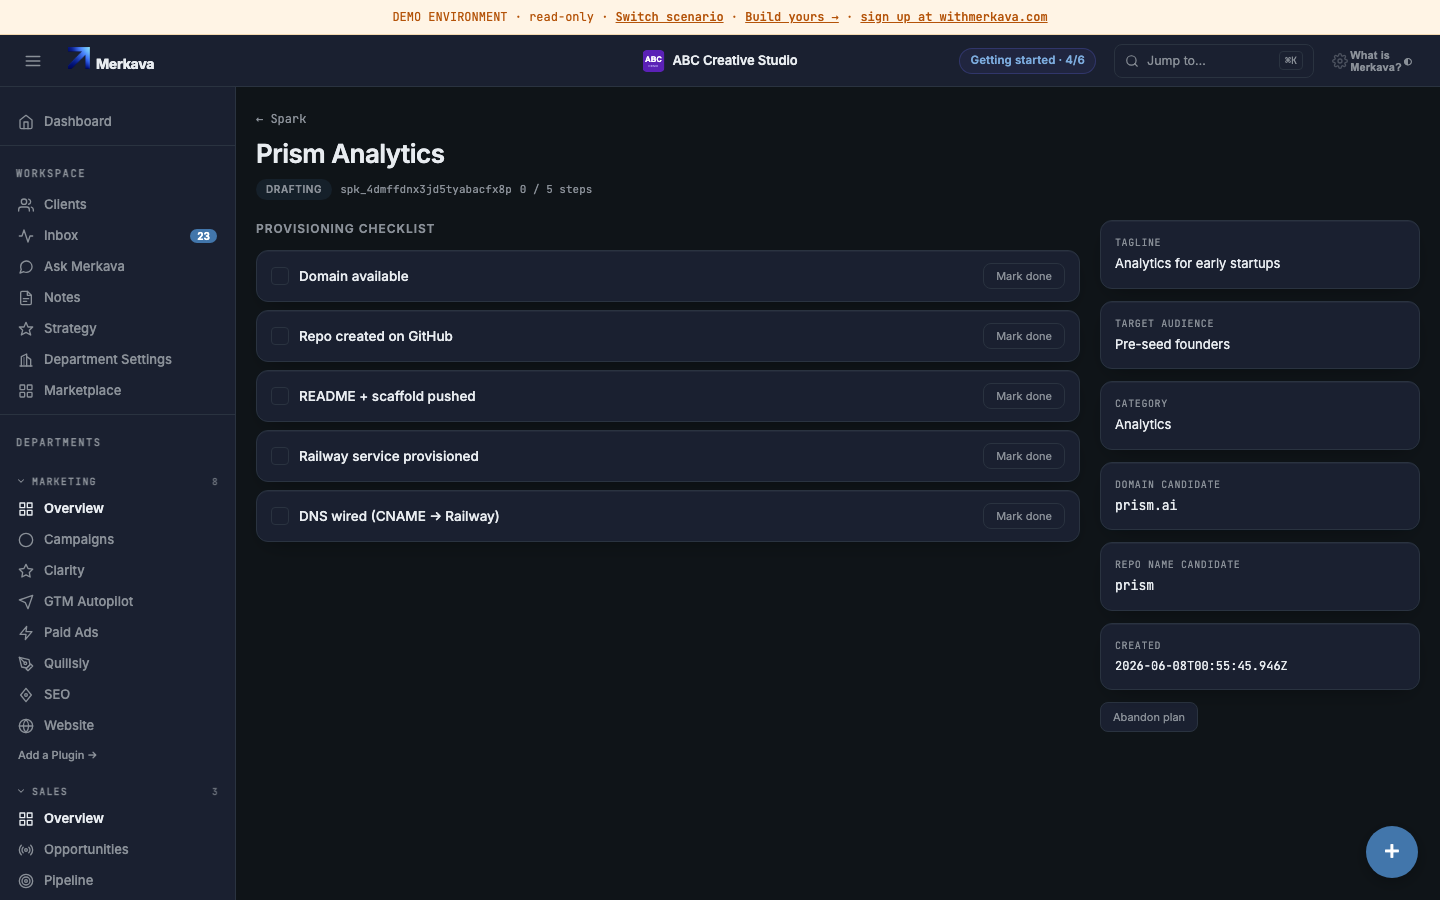Viewport: 1440px width, 900px height.
Task: Click the Campaigns circle icon
Action: tap(26, 540)
